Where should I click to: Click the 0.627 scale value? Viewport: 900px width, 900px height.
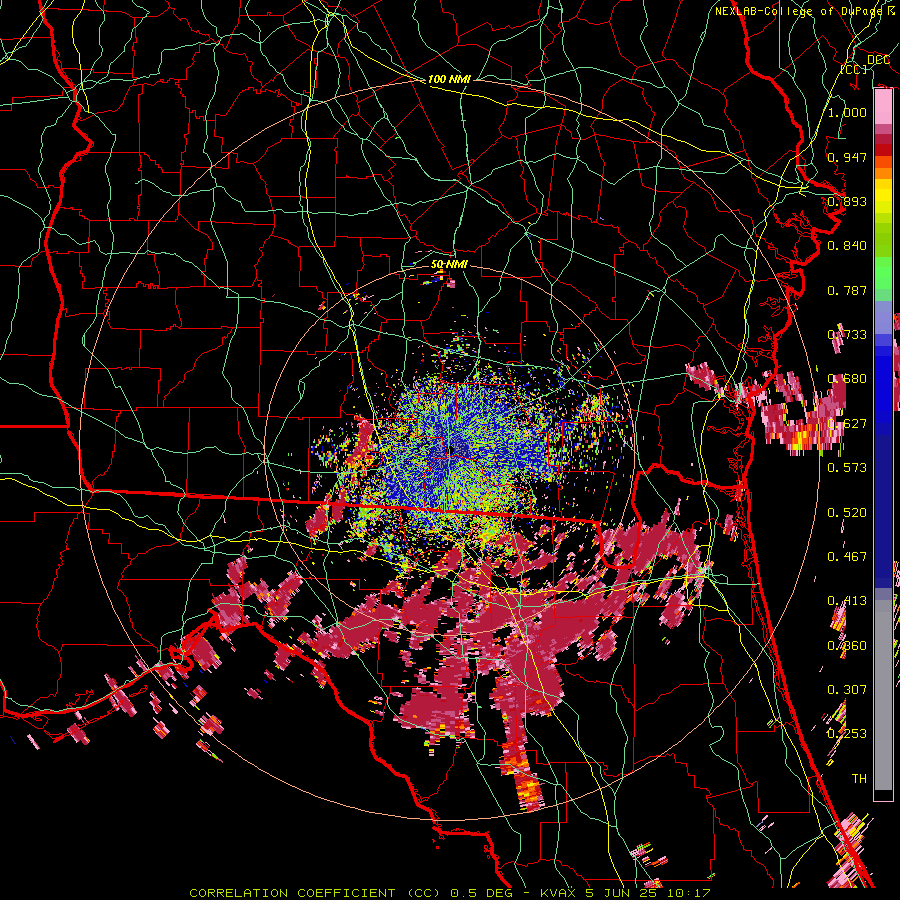pyautogui.click(x=847, y=424)
